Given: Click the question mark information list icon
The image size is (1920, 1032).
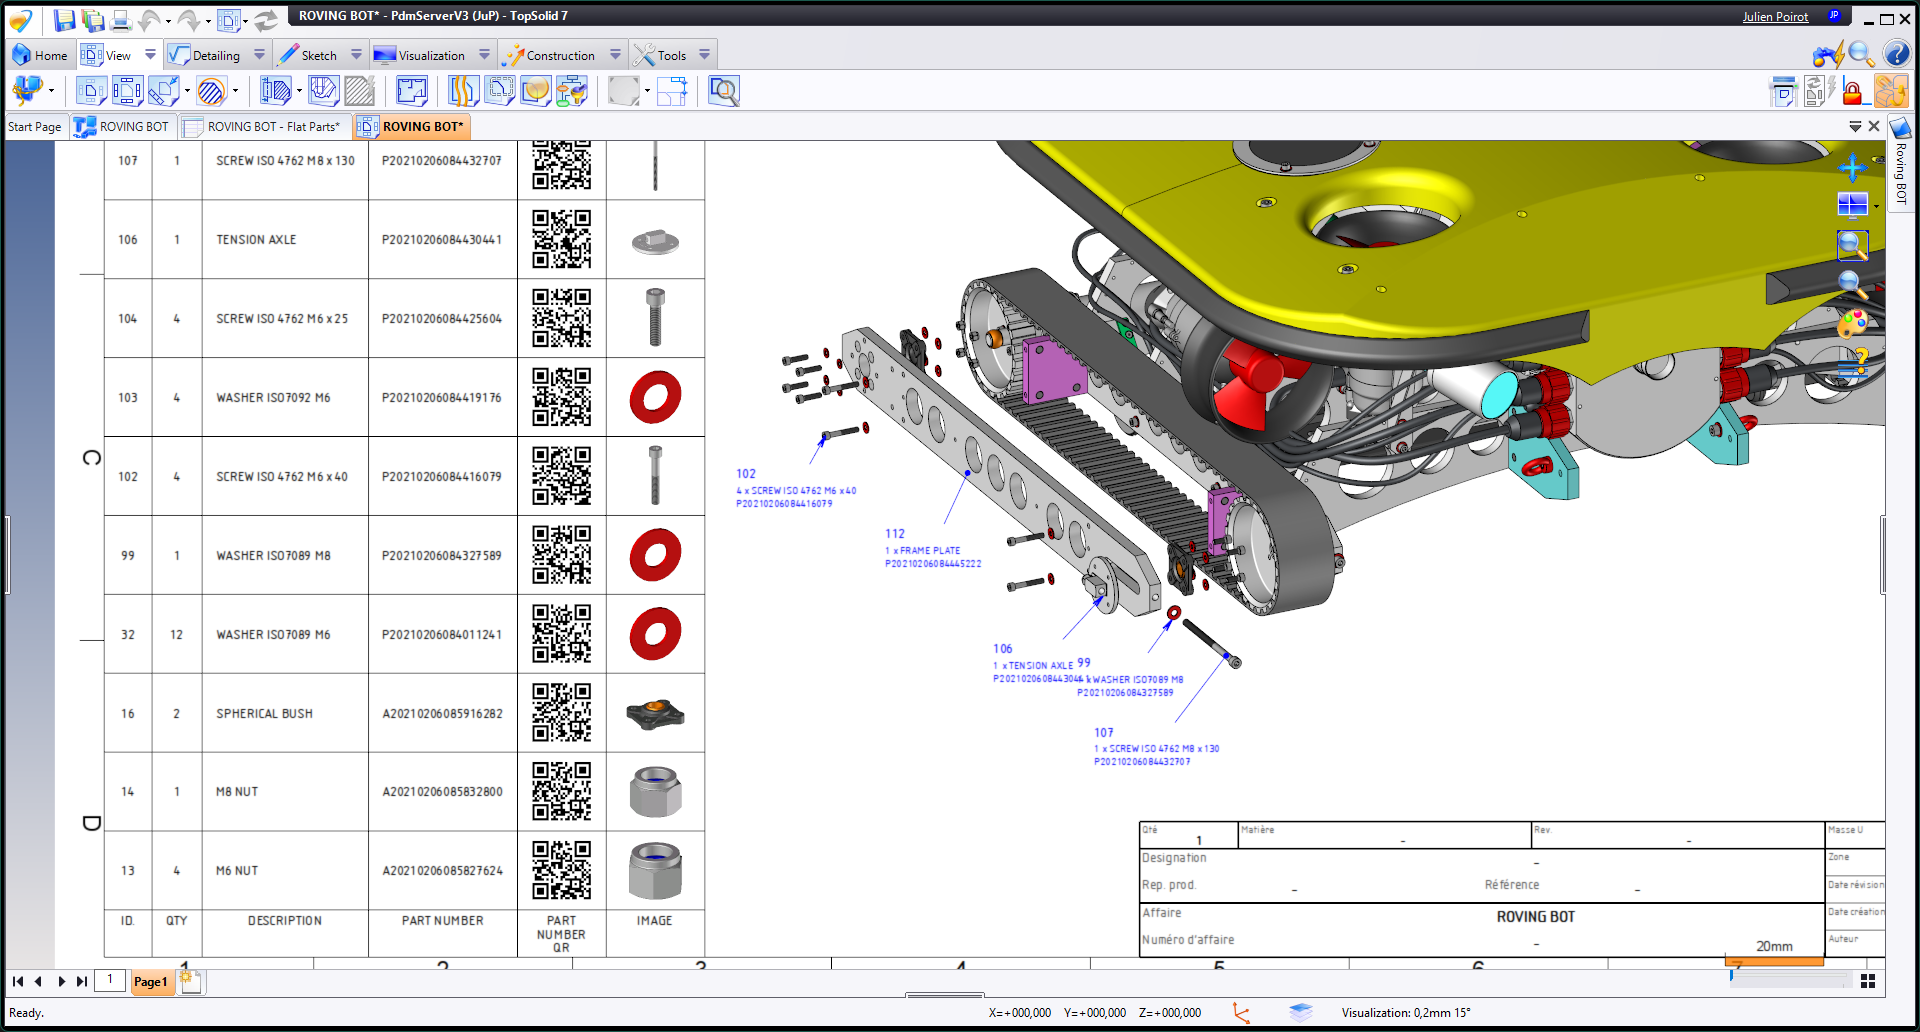Looking at the screenshot, I should [x=1852, y=361].
